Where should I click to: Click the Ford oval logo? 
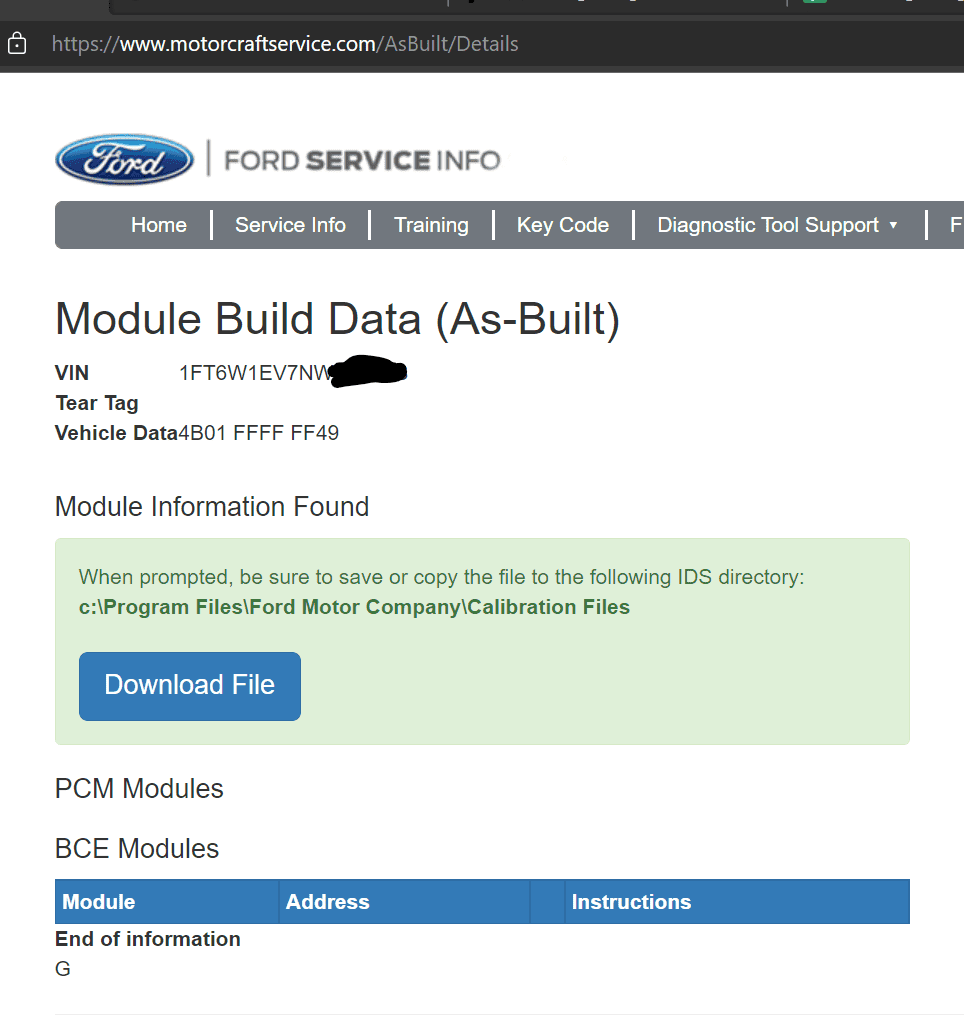tap(124, 160)
